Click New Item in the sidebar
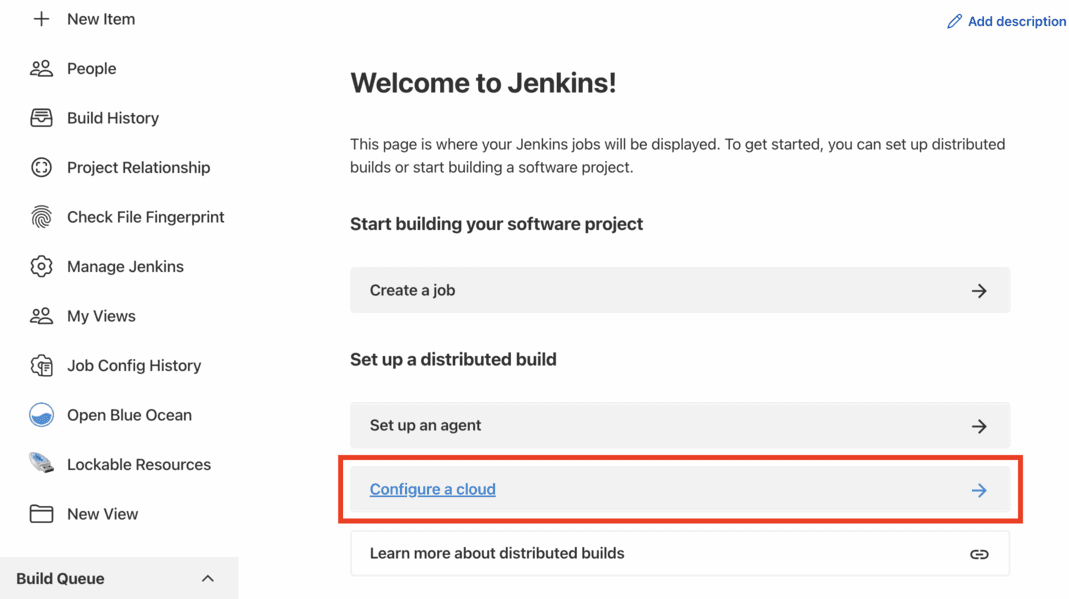Viewport: 1069px width, 599px height. (101, 18)
